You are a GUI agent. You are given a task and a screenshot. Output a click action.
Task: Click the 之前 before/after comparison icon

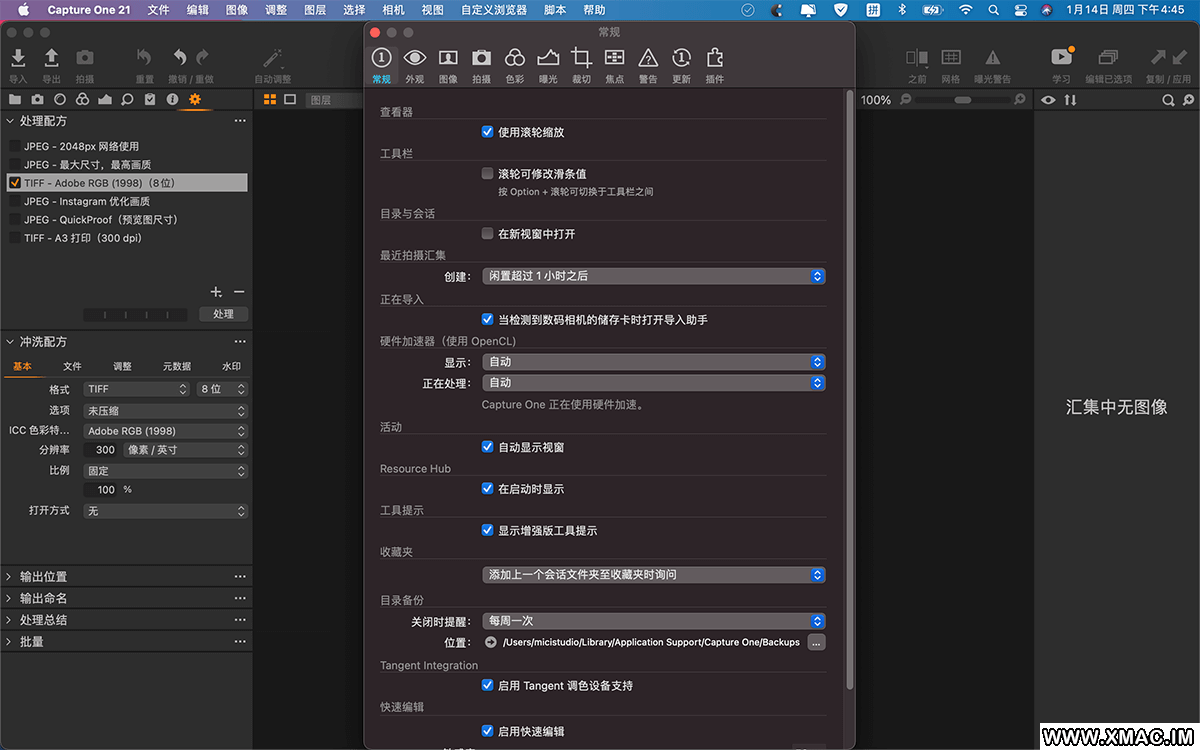[917, 58]
